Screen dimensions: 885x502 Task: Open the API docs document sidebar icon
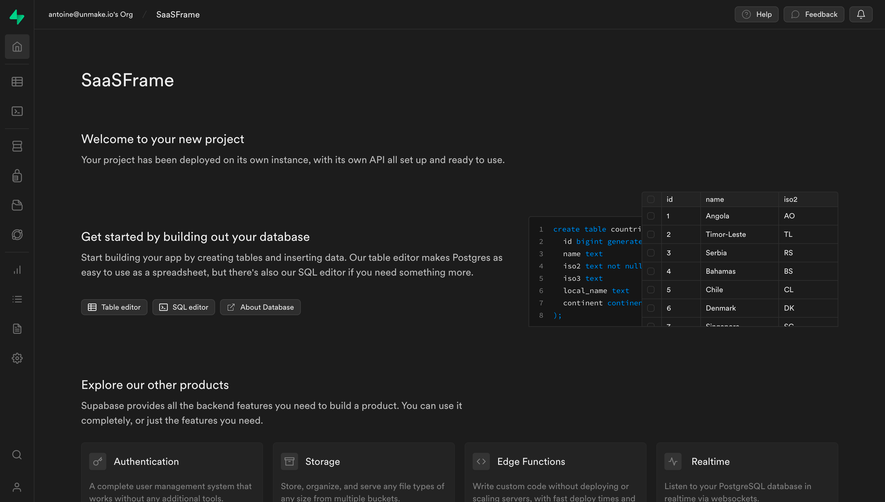[17, 329]
